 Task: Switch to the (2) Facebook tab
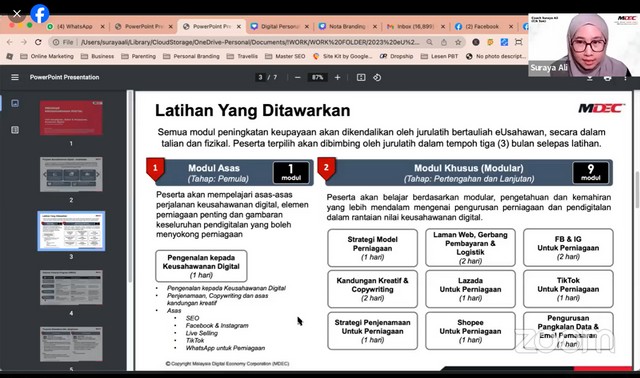[x=482, y=26]
